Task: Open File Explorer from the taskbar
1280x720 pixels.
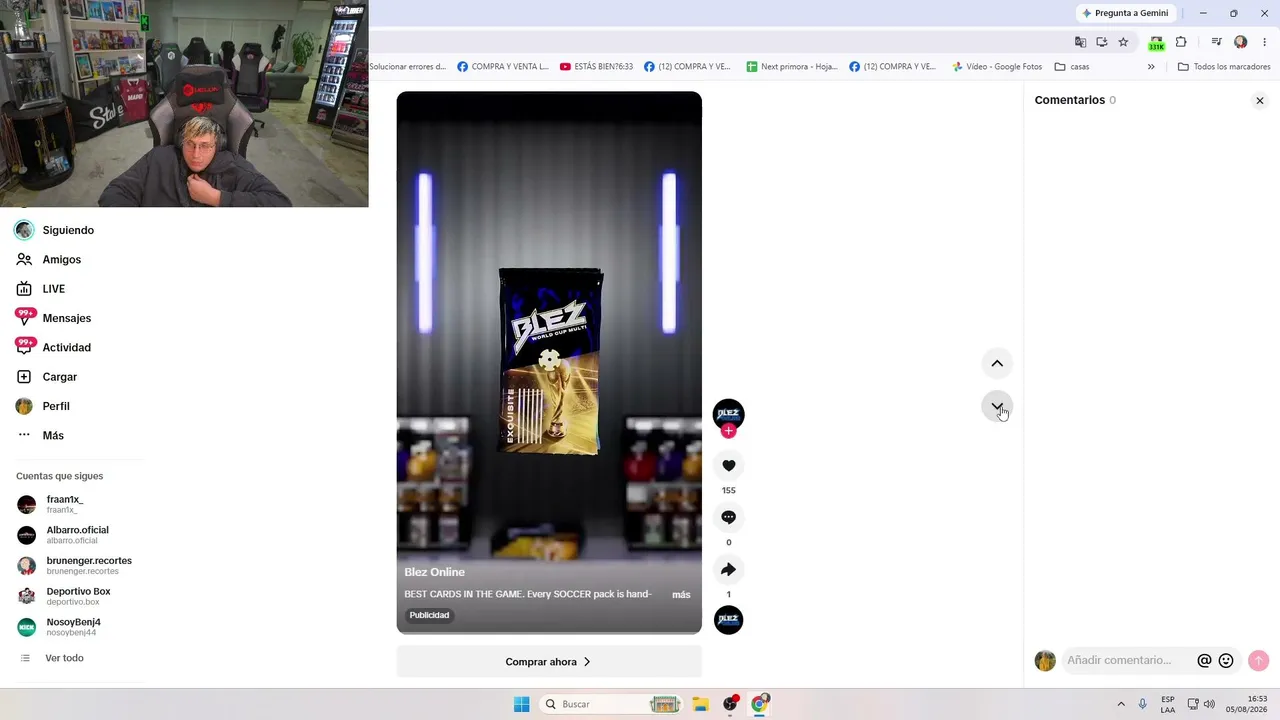Action: [700, 704]
